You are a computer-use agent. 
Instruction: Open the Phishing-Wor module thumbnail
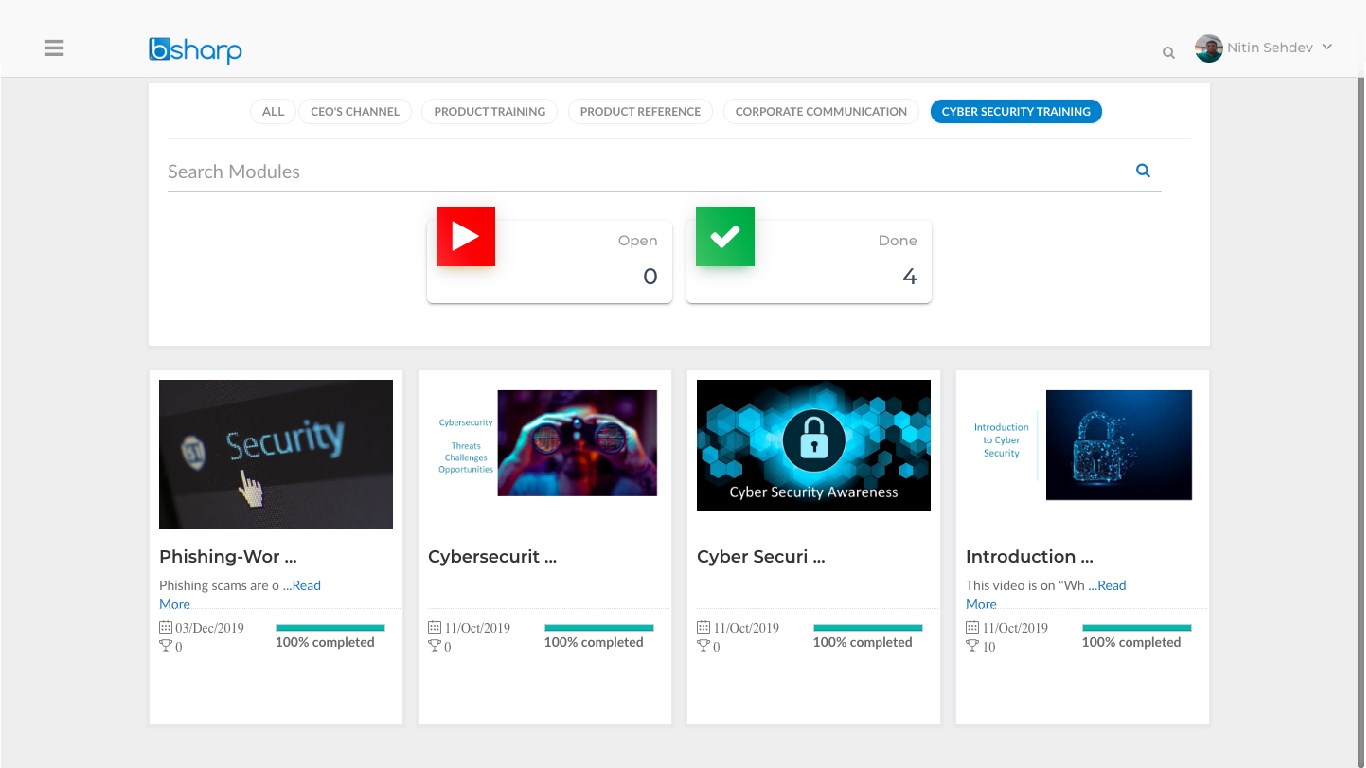pos(276,454)
